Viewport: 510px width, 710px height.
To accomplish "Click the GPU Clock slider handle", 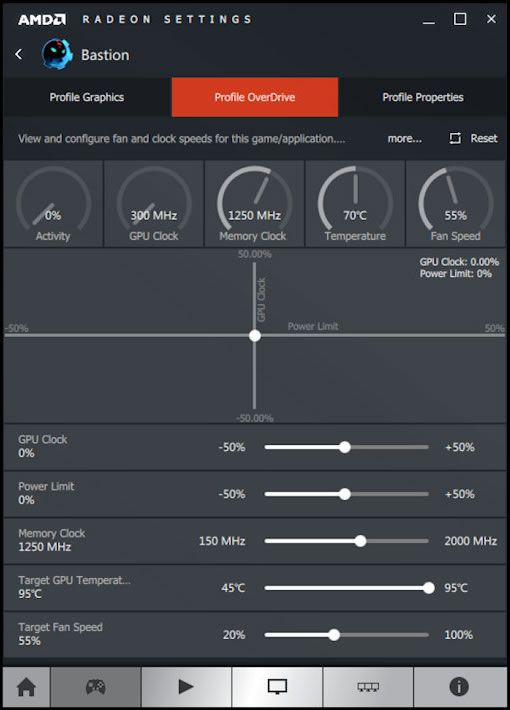I will (345, 447).
